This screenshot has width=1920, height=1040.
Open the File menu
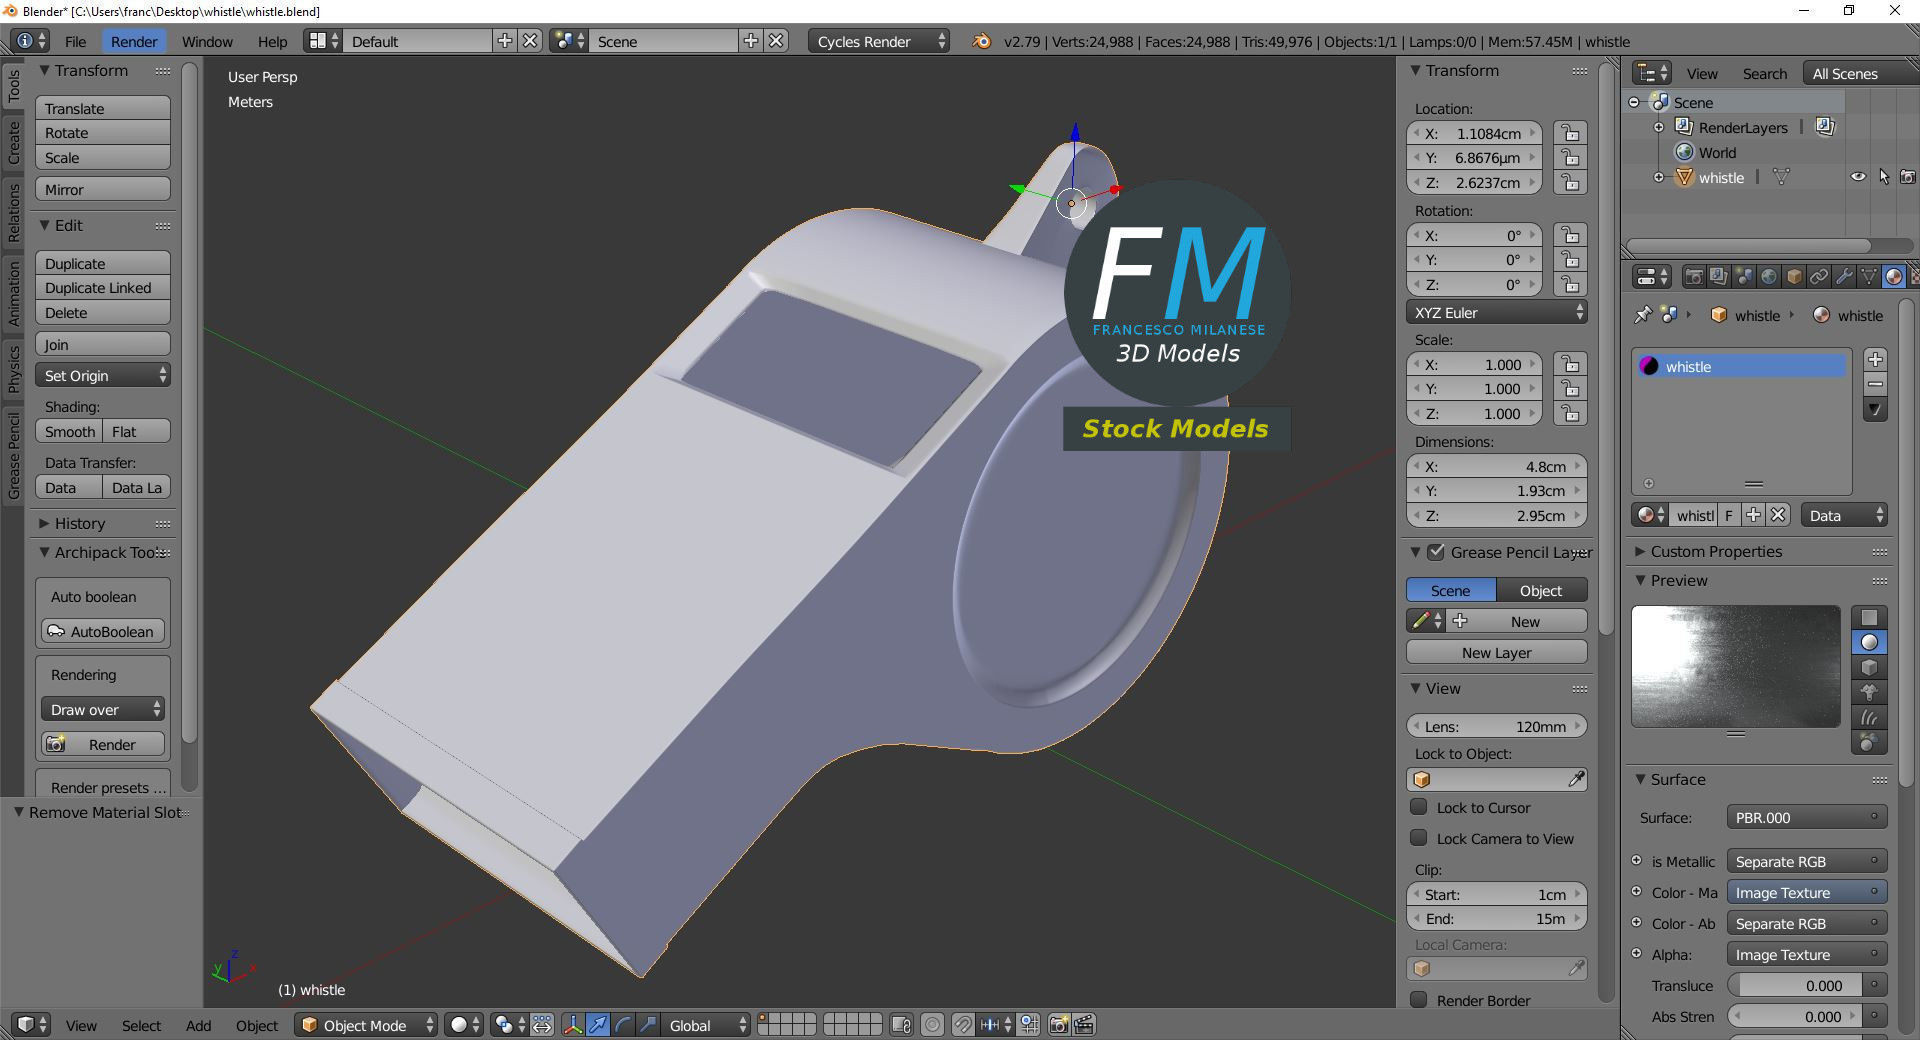pos(75,41)
